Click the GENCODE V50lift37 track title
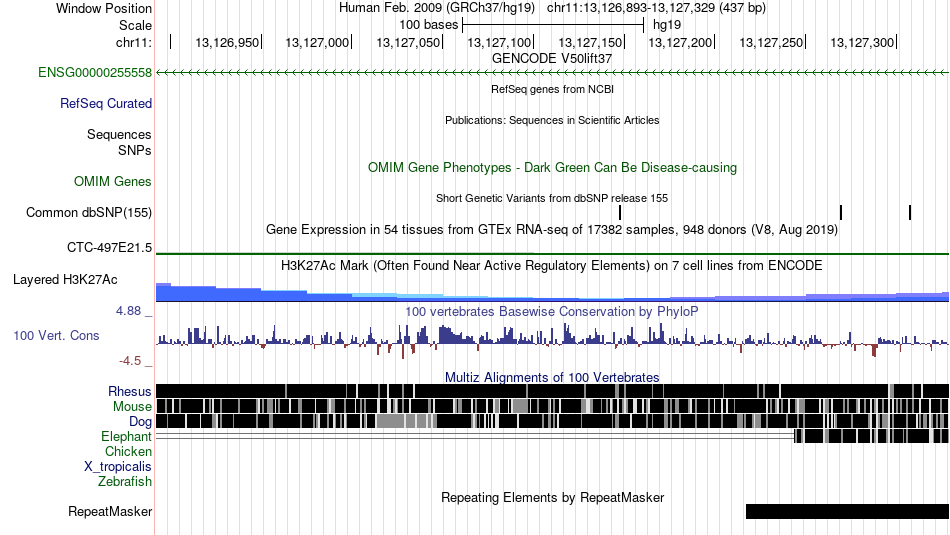The image size is (950, 535). pyautogui.click(x=552, y=59)
